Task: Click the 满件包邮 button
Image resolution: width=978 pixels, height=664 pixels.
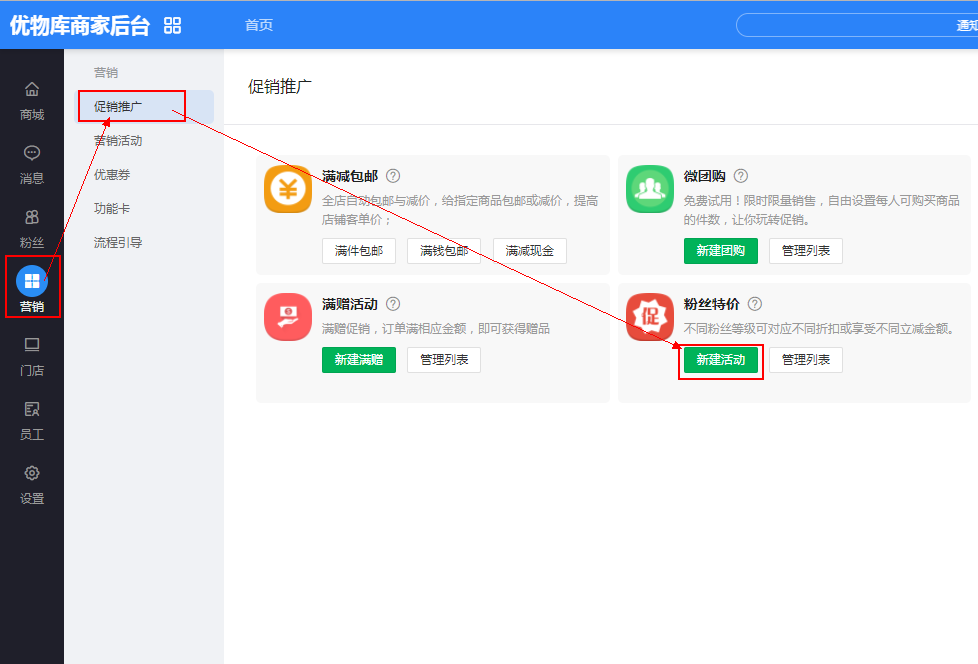Action: (359, 250)
